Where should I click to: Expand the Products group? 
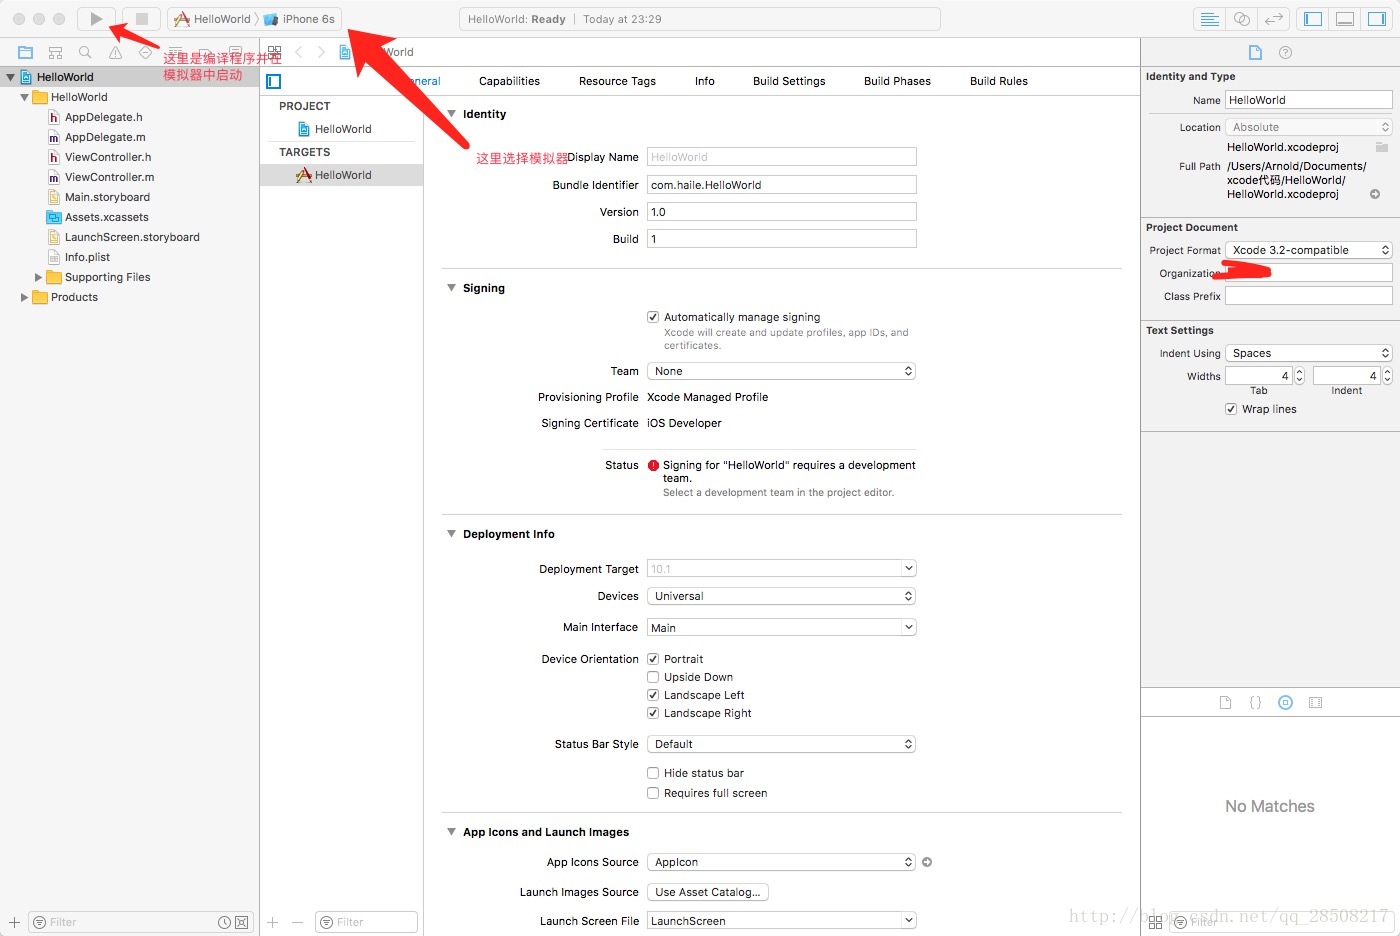(24, 297)
